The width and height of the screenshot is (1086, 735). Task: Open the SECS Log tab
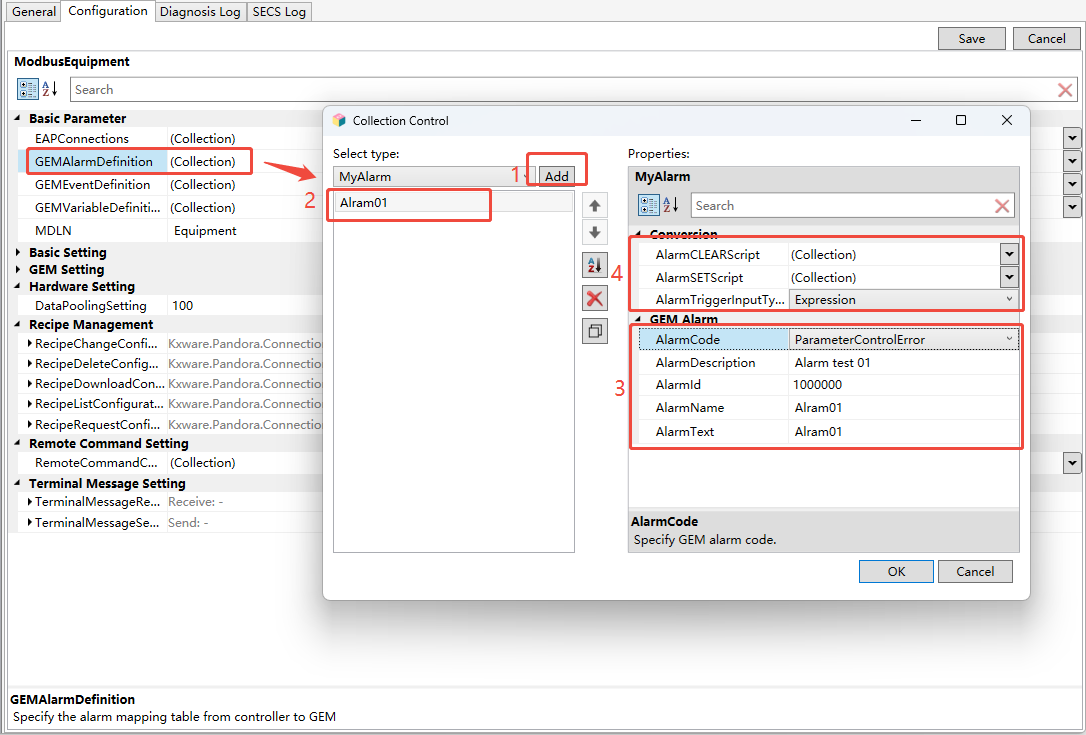point(279,12)
